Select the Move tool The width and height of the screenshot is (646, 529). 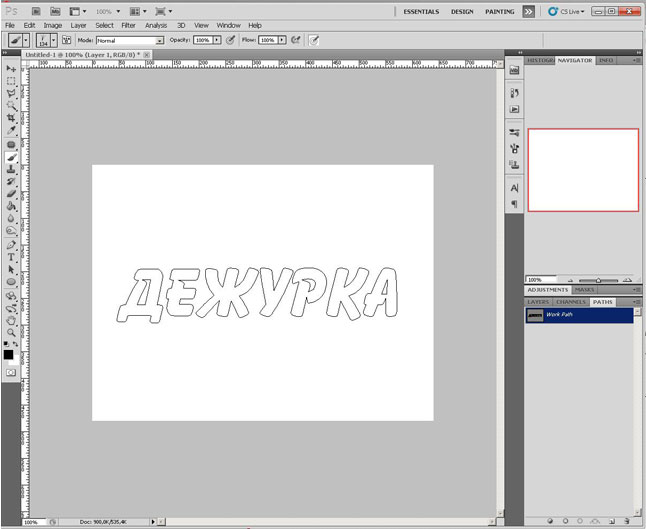(11, 68)
